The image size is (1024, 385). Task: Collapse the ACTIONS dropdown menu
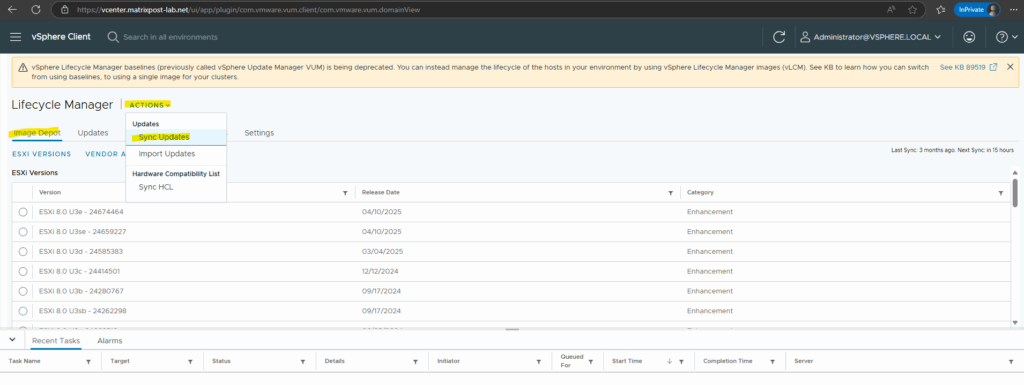pos(150,104)
